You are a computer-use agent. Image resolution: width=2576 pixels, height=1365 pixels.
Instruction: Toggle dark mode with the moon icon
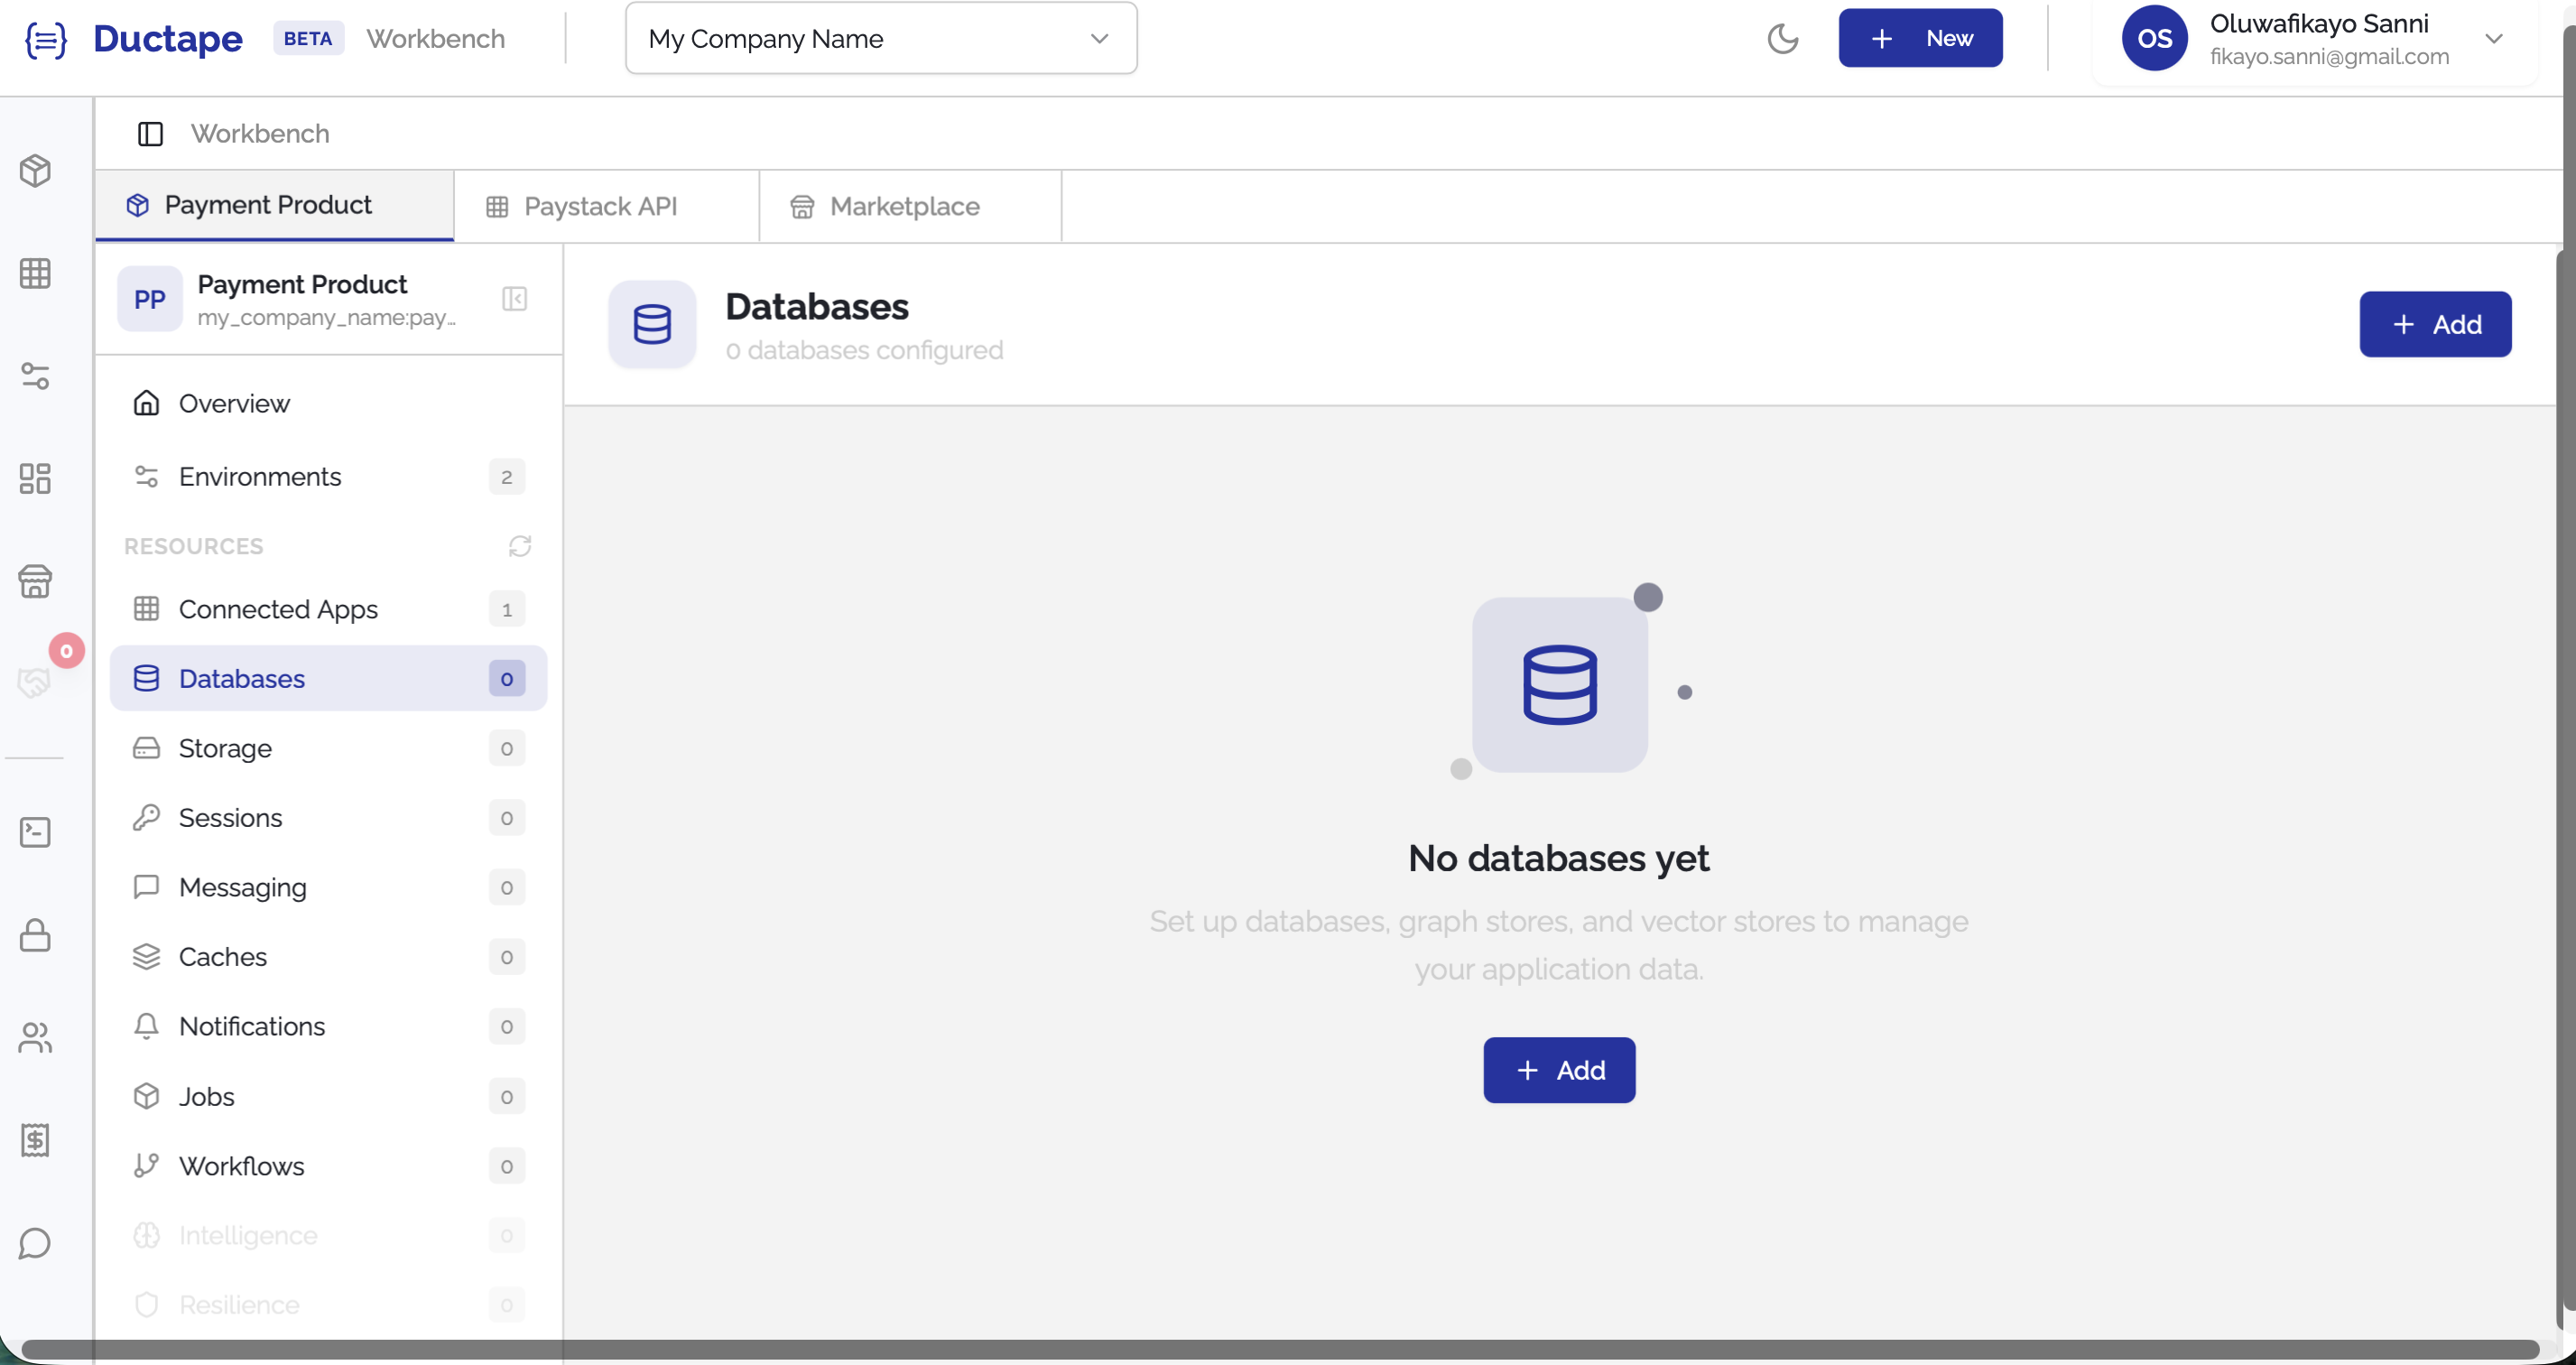point(1784,38)
